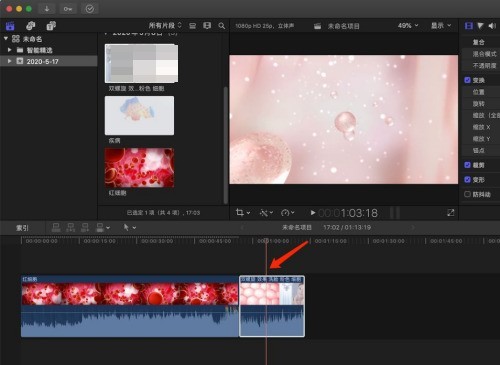Select the 2020-5-17 event row
500x365 pixels.
pos(49,61)
